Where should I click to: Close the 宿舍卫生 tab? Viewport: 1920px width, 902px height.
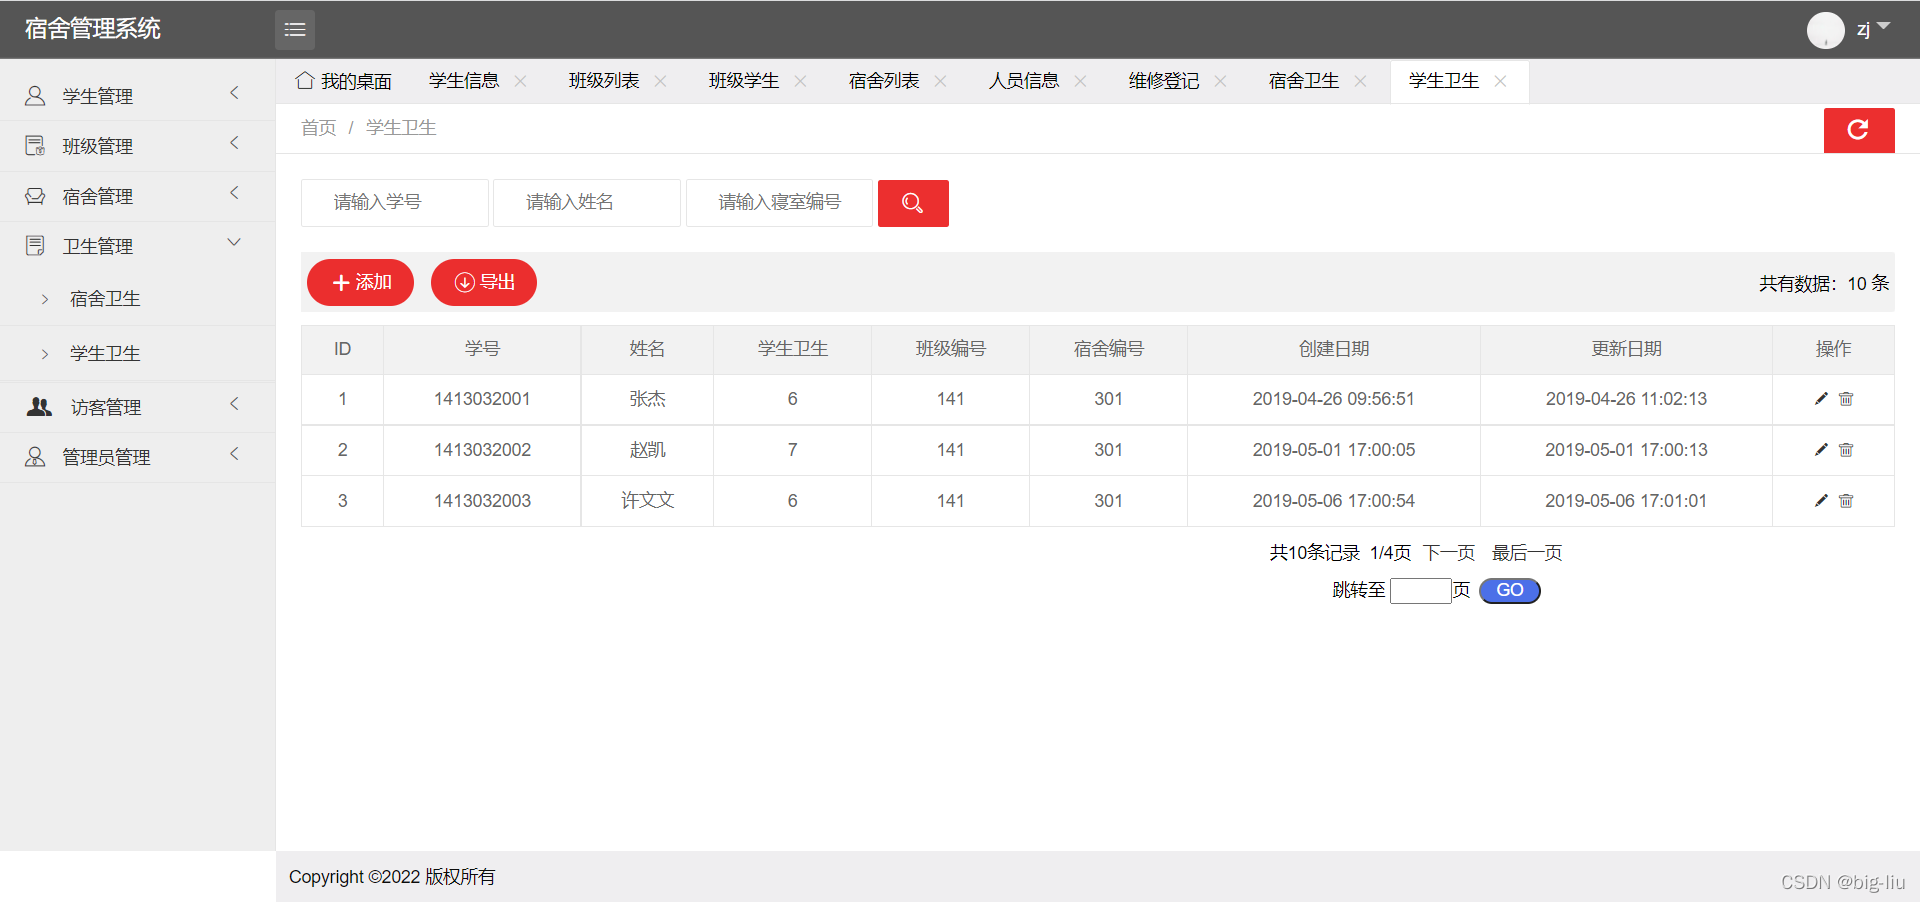1361,81
